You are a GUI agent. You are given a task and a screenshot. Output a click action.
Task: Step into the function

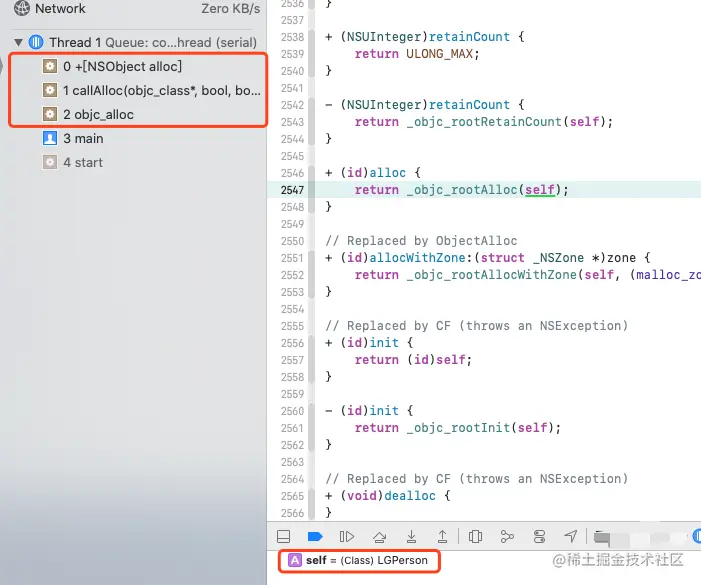tap(411, 536)
